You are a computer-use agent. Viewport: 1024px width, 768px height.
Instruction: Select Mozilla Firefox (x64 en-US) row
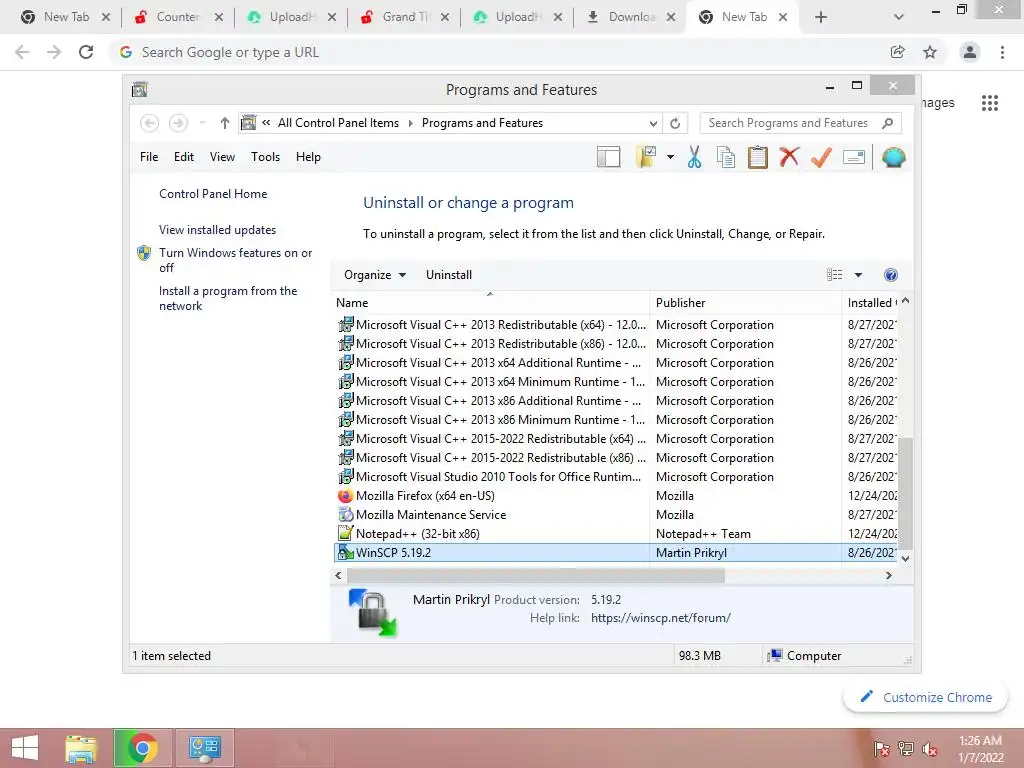pyautogui.click(x=616, y=496)
